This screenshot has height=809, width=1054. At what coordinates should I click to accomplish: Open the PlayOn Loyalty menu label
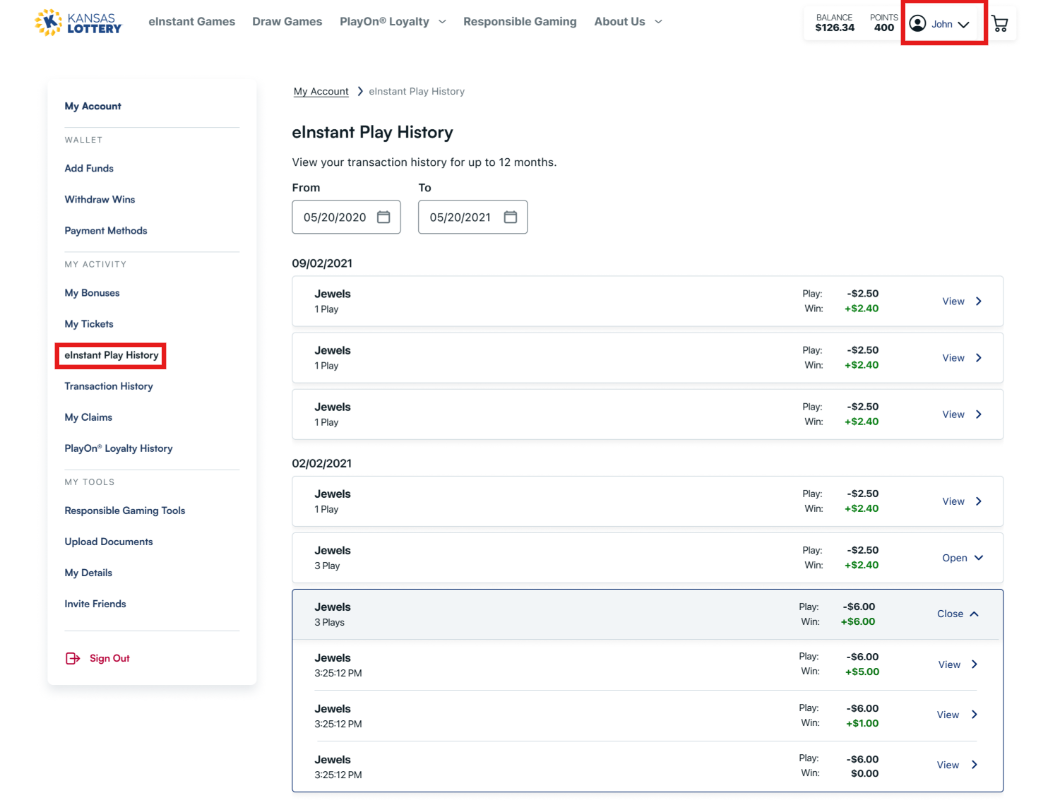click(384, 22)
